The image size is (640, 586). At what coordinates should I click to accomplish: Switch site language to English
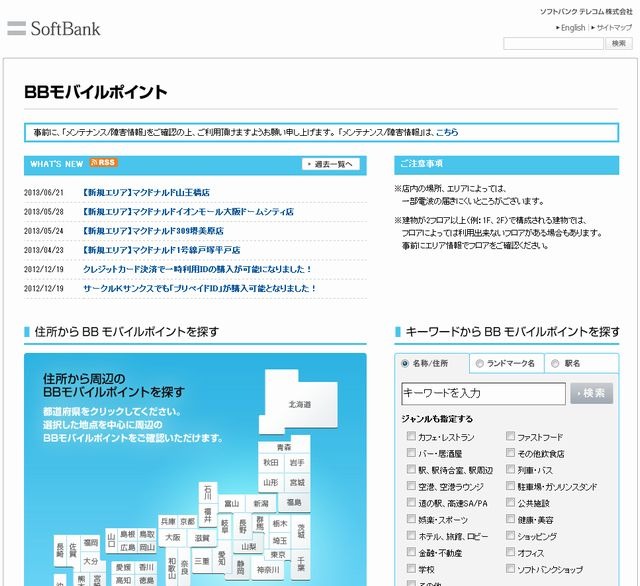[571, 28]
